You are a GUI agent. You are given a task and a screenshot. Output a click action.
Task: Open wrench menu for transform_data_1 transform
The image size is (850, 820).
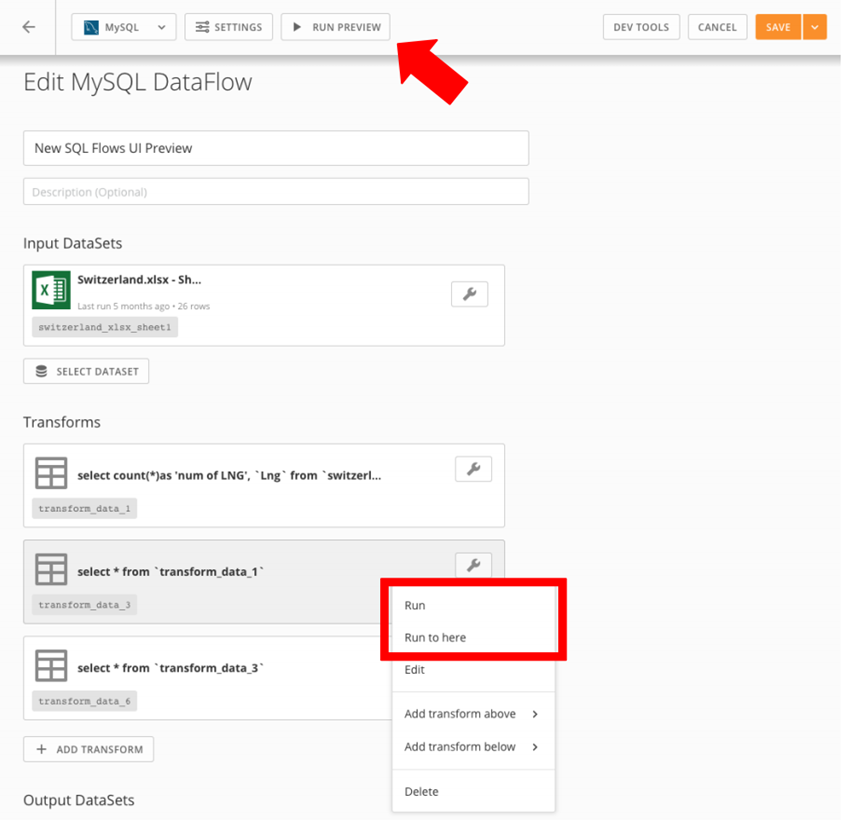(x=473, y=469)
